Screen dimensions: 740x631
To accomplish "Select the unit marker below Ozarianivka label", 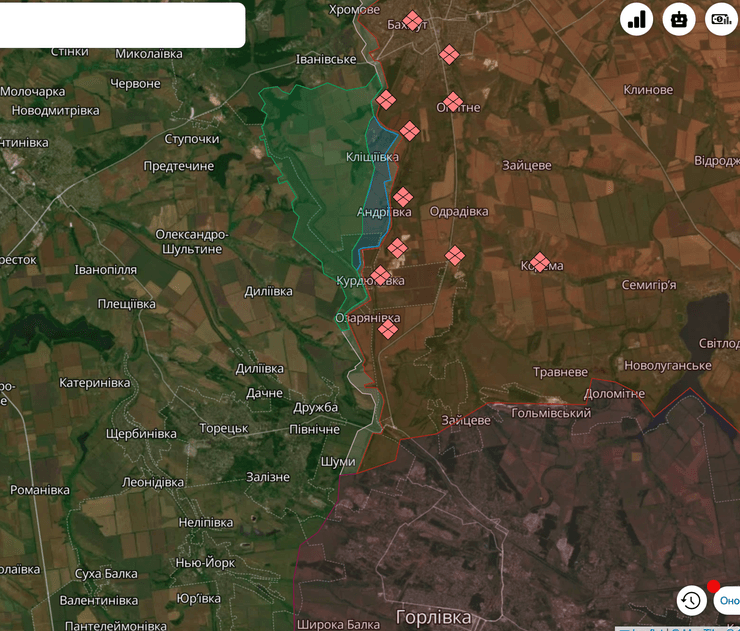I will coord(388,328).
